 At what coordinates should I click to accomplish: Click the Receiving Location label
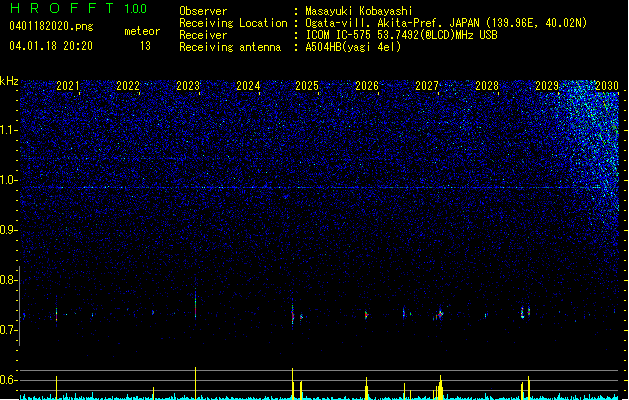coord(233,23)
